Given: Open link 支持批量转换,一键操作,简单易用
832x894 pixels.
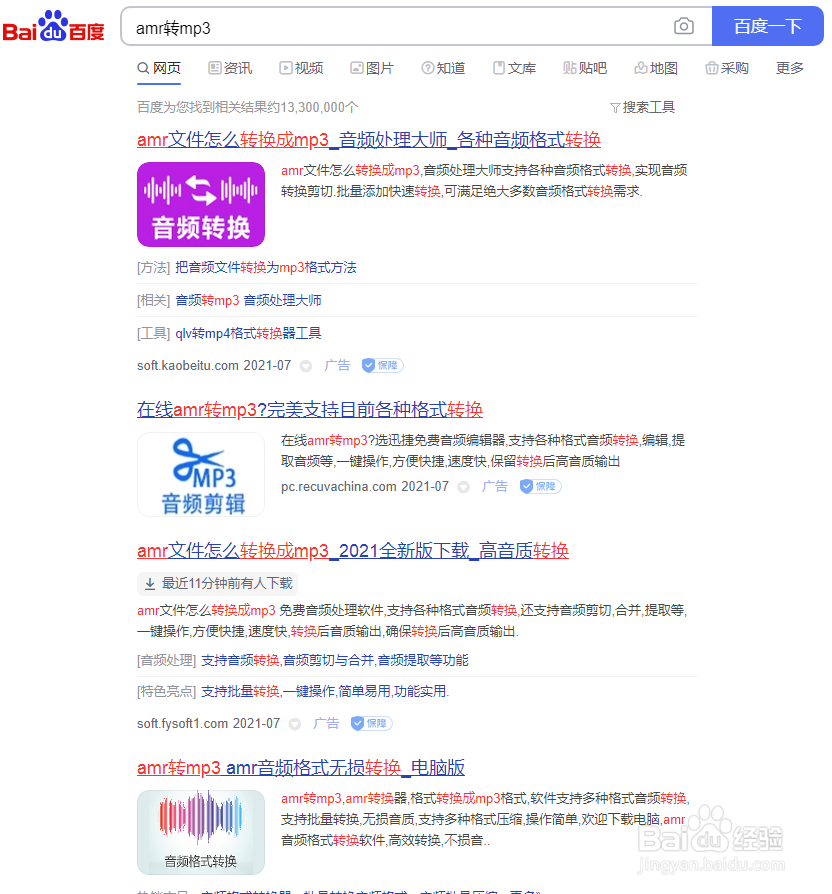Looking at the screenshot, I should coord(325,692).
